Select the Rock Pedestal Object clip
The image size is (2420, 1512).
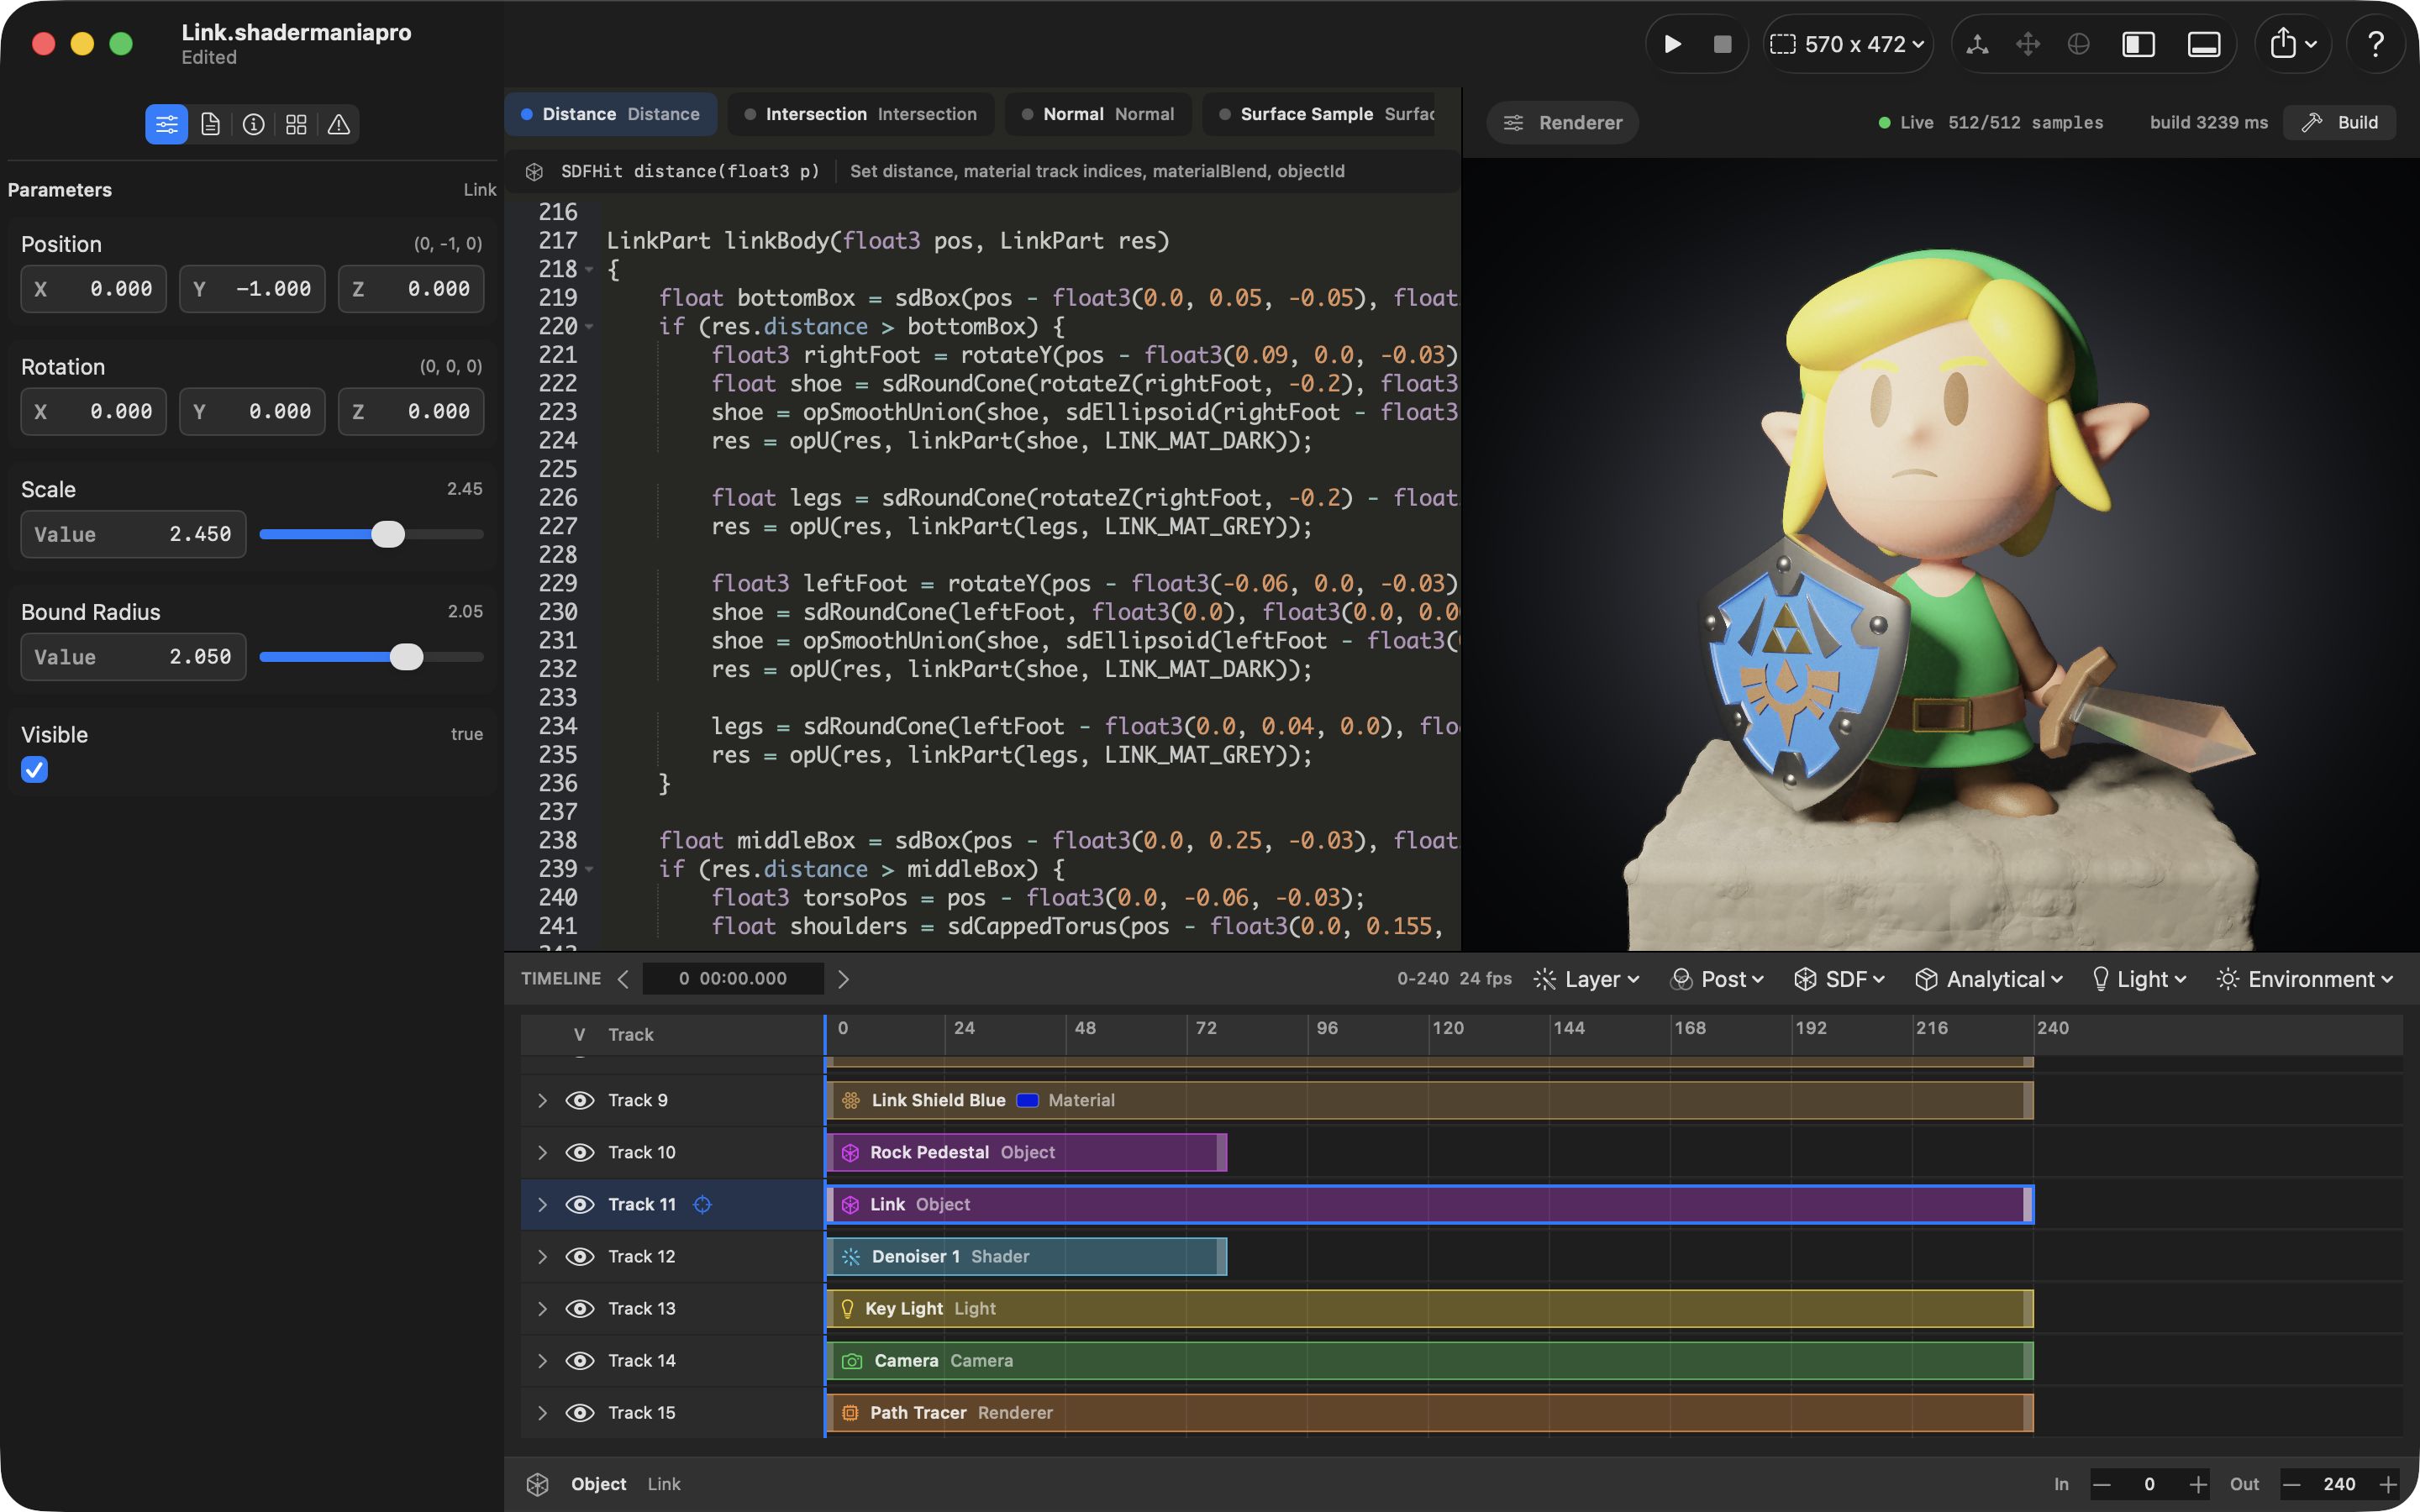[1027, 1152]
